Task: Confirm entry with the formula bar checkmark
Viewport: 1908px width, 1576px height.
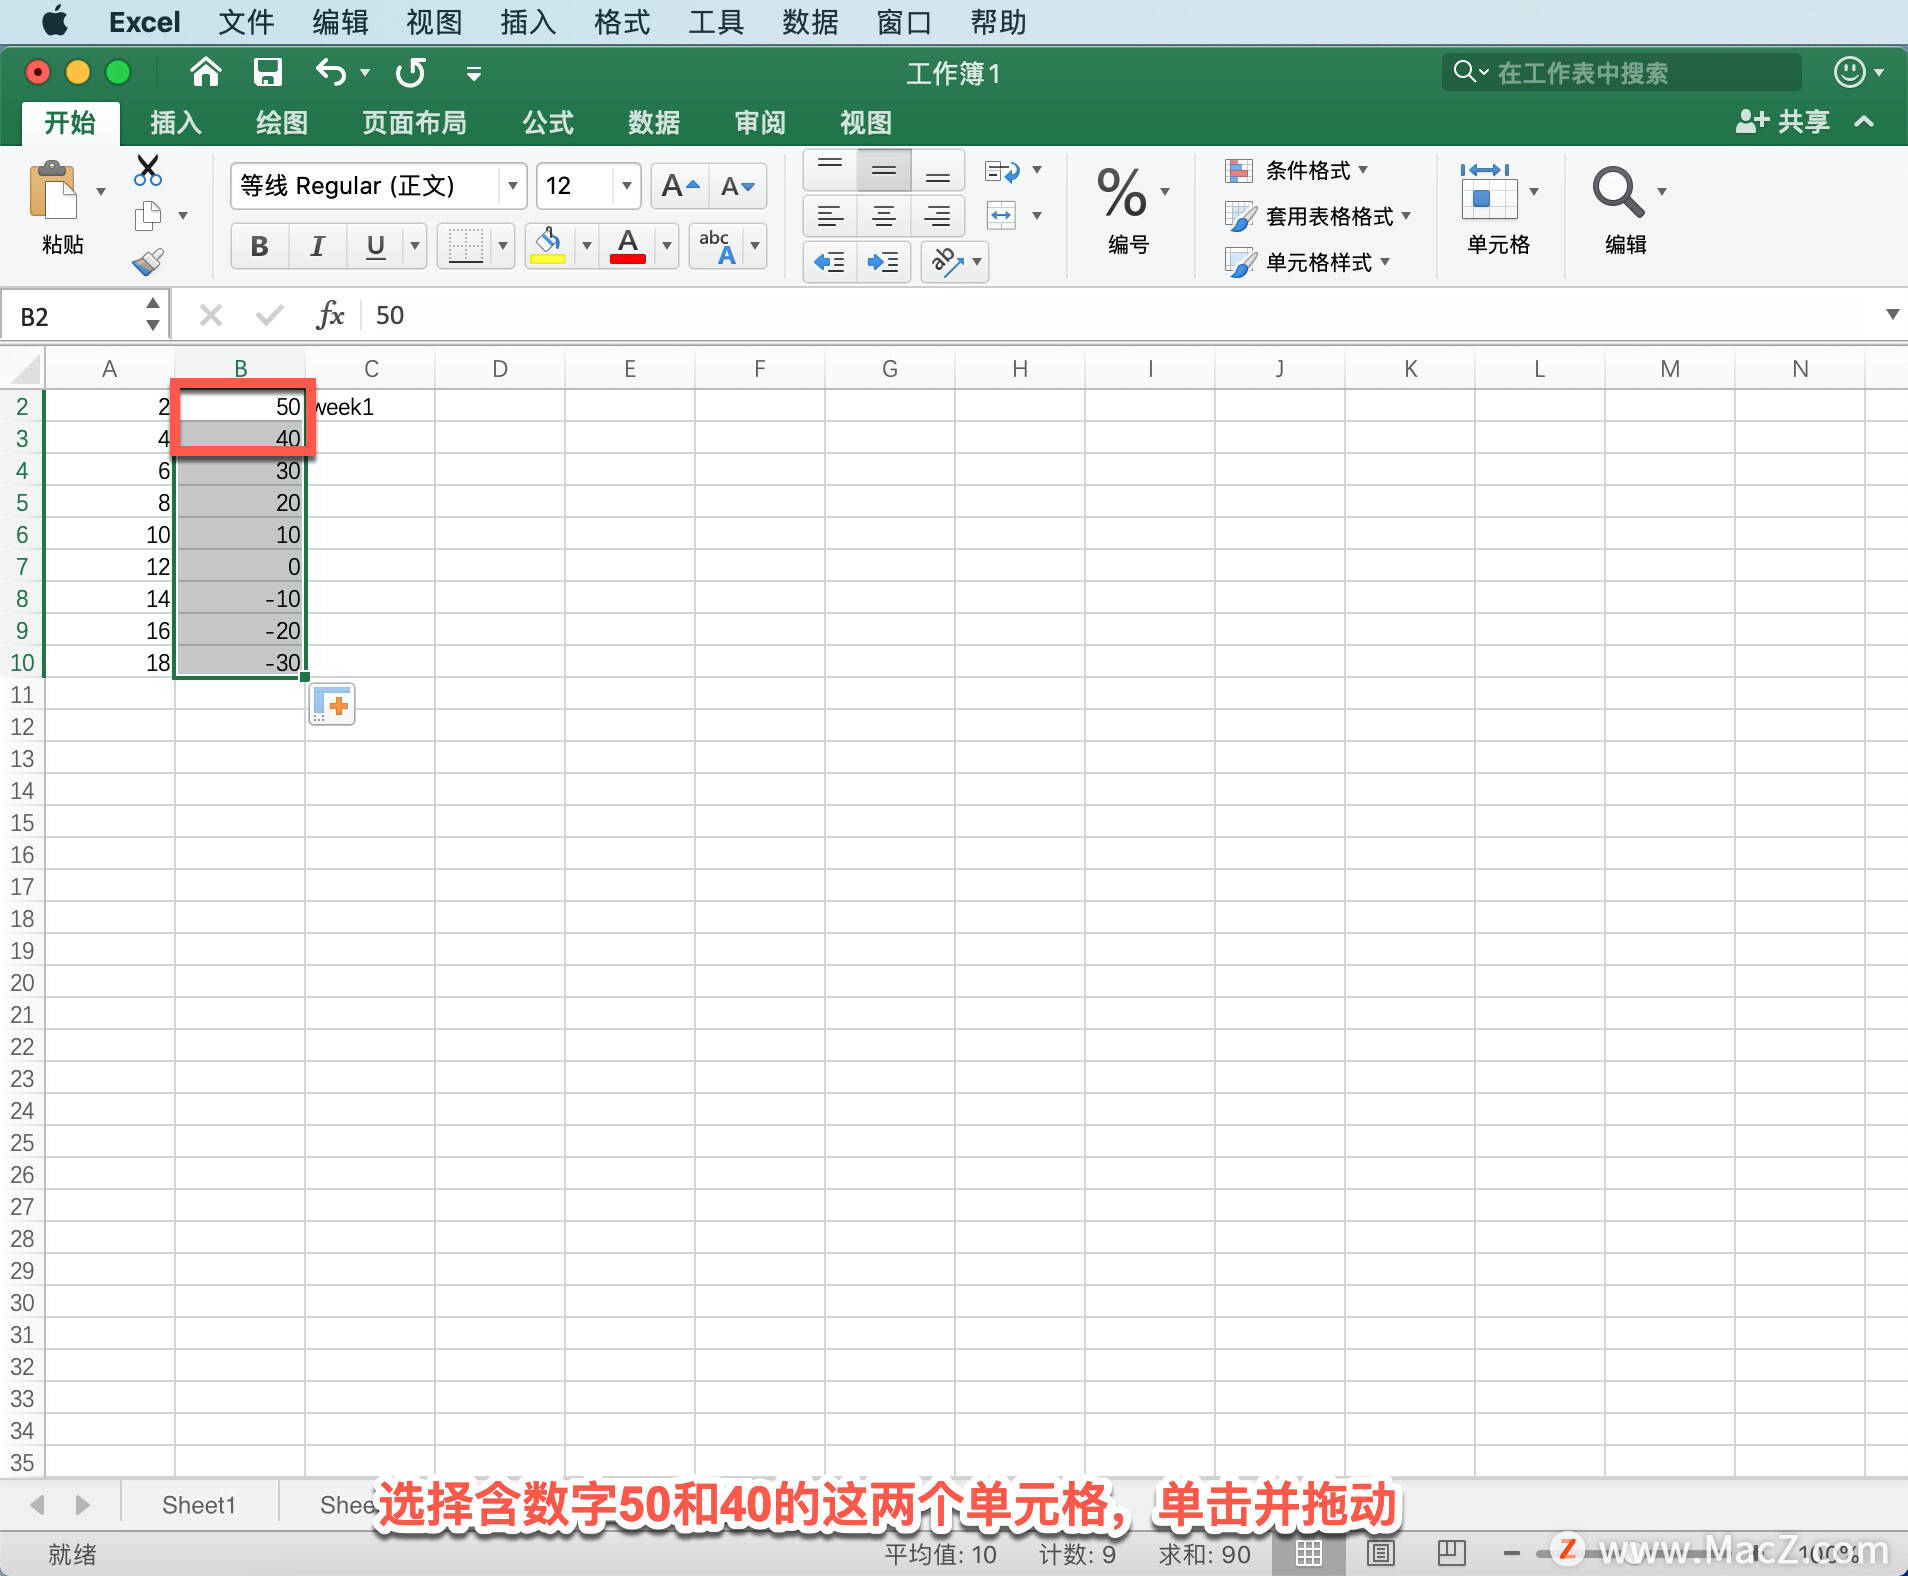Action: click(x=269, y=314)
